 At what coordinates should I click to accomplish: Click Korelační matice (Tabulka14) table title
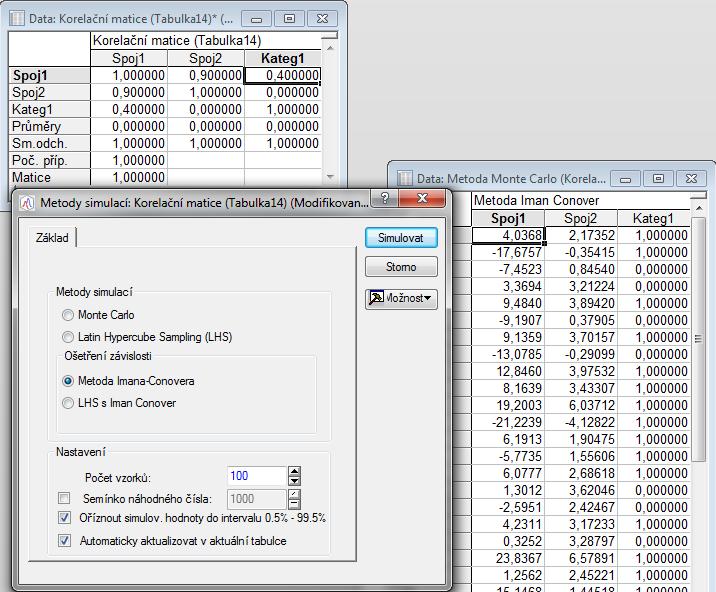click(x=177, y=41)
